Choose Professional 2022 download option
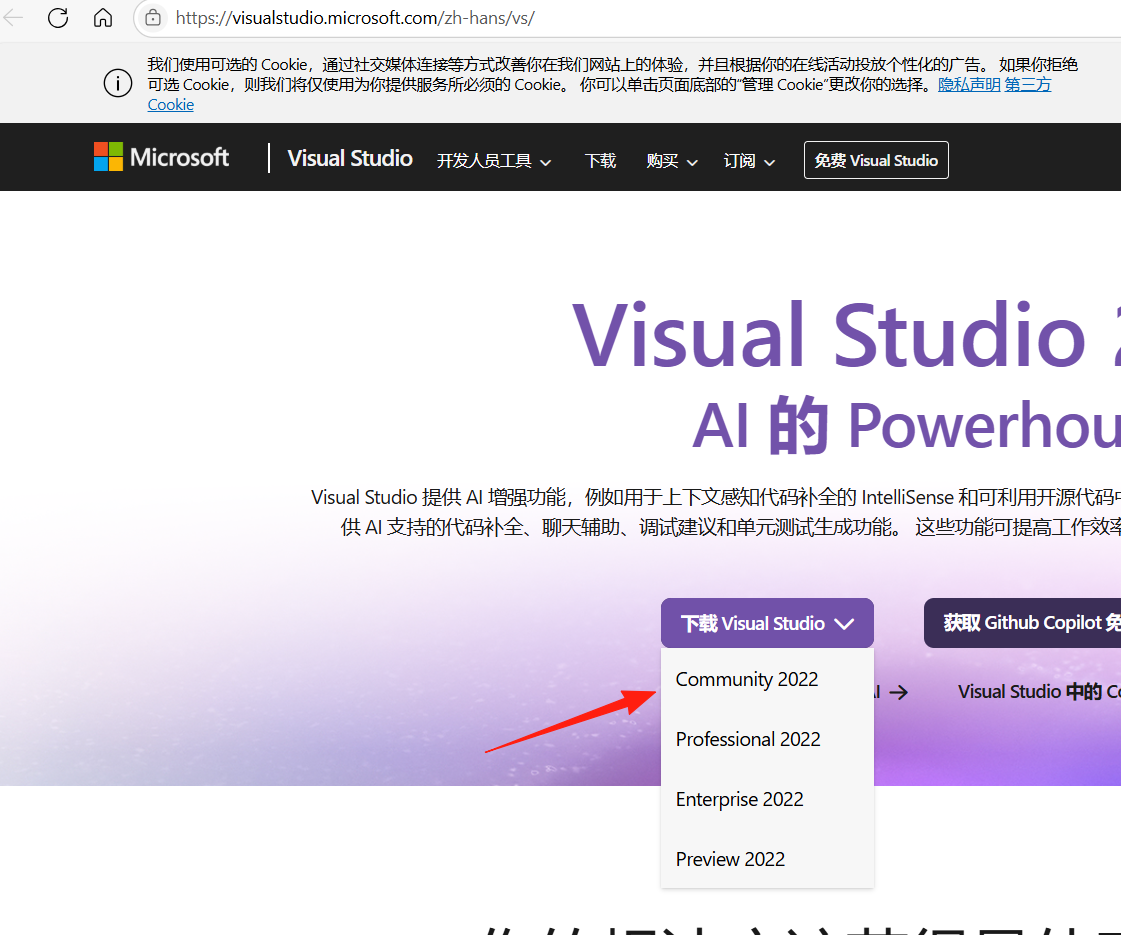Viewport: 1121px width, 935px height. (x=748, y=740)
